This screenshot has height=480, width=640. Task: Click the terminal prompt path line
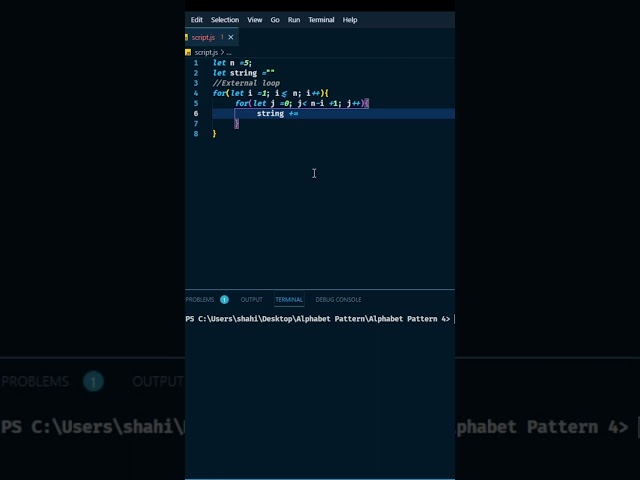(x=318, y=319)
